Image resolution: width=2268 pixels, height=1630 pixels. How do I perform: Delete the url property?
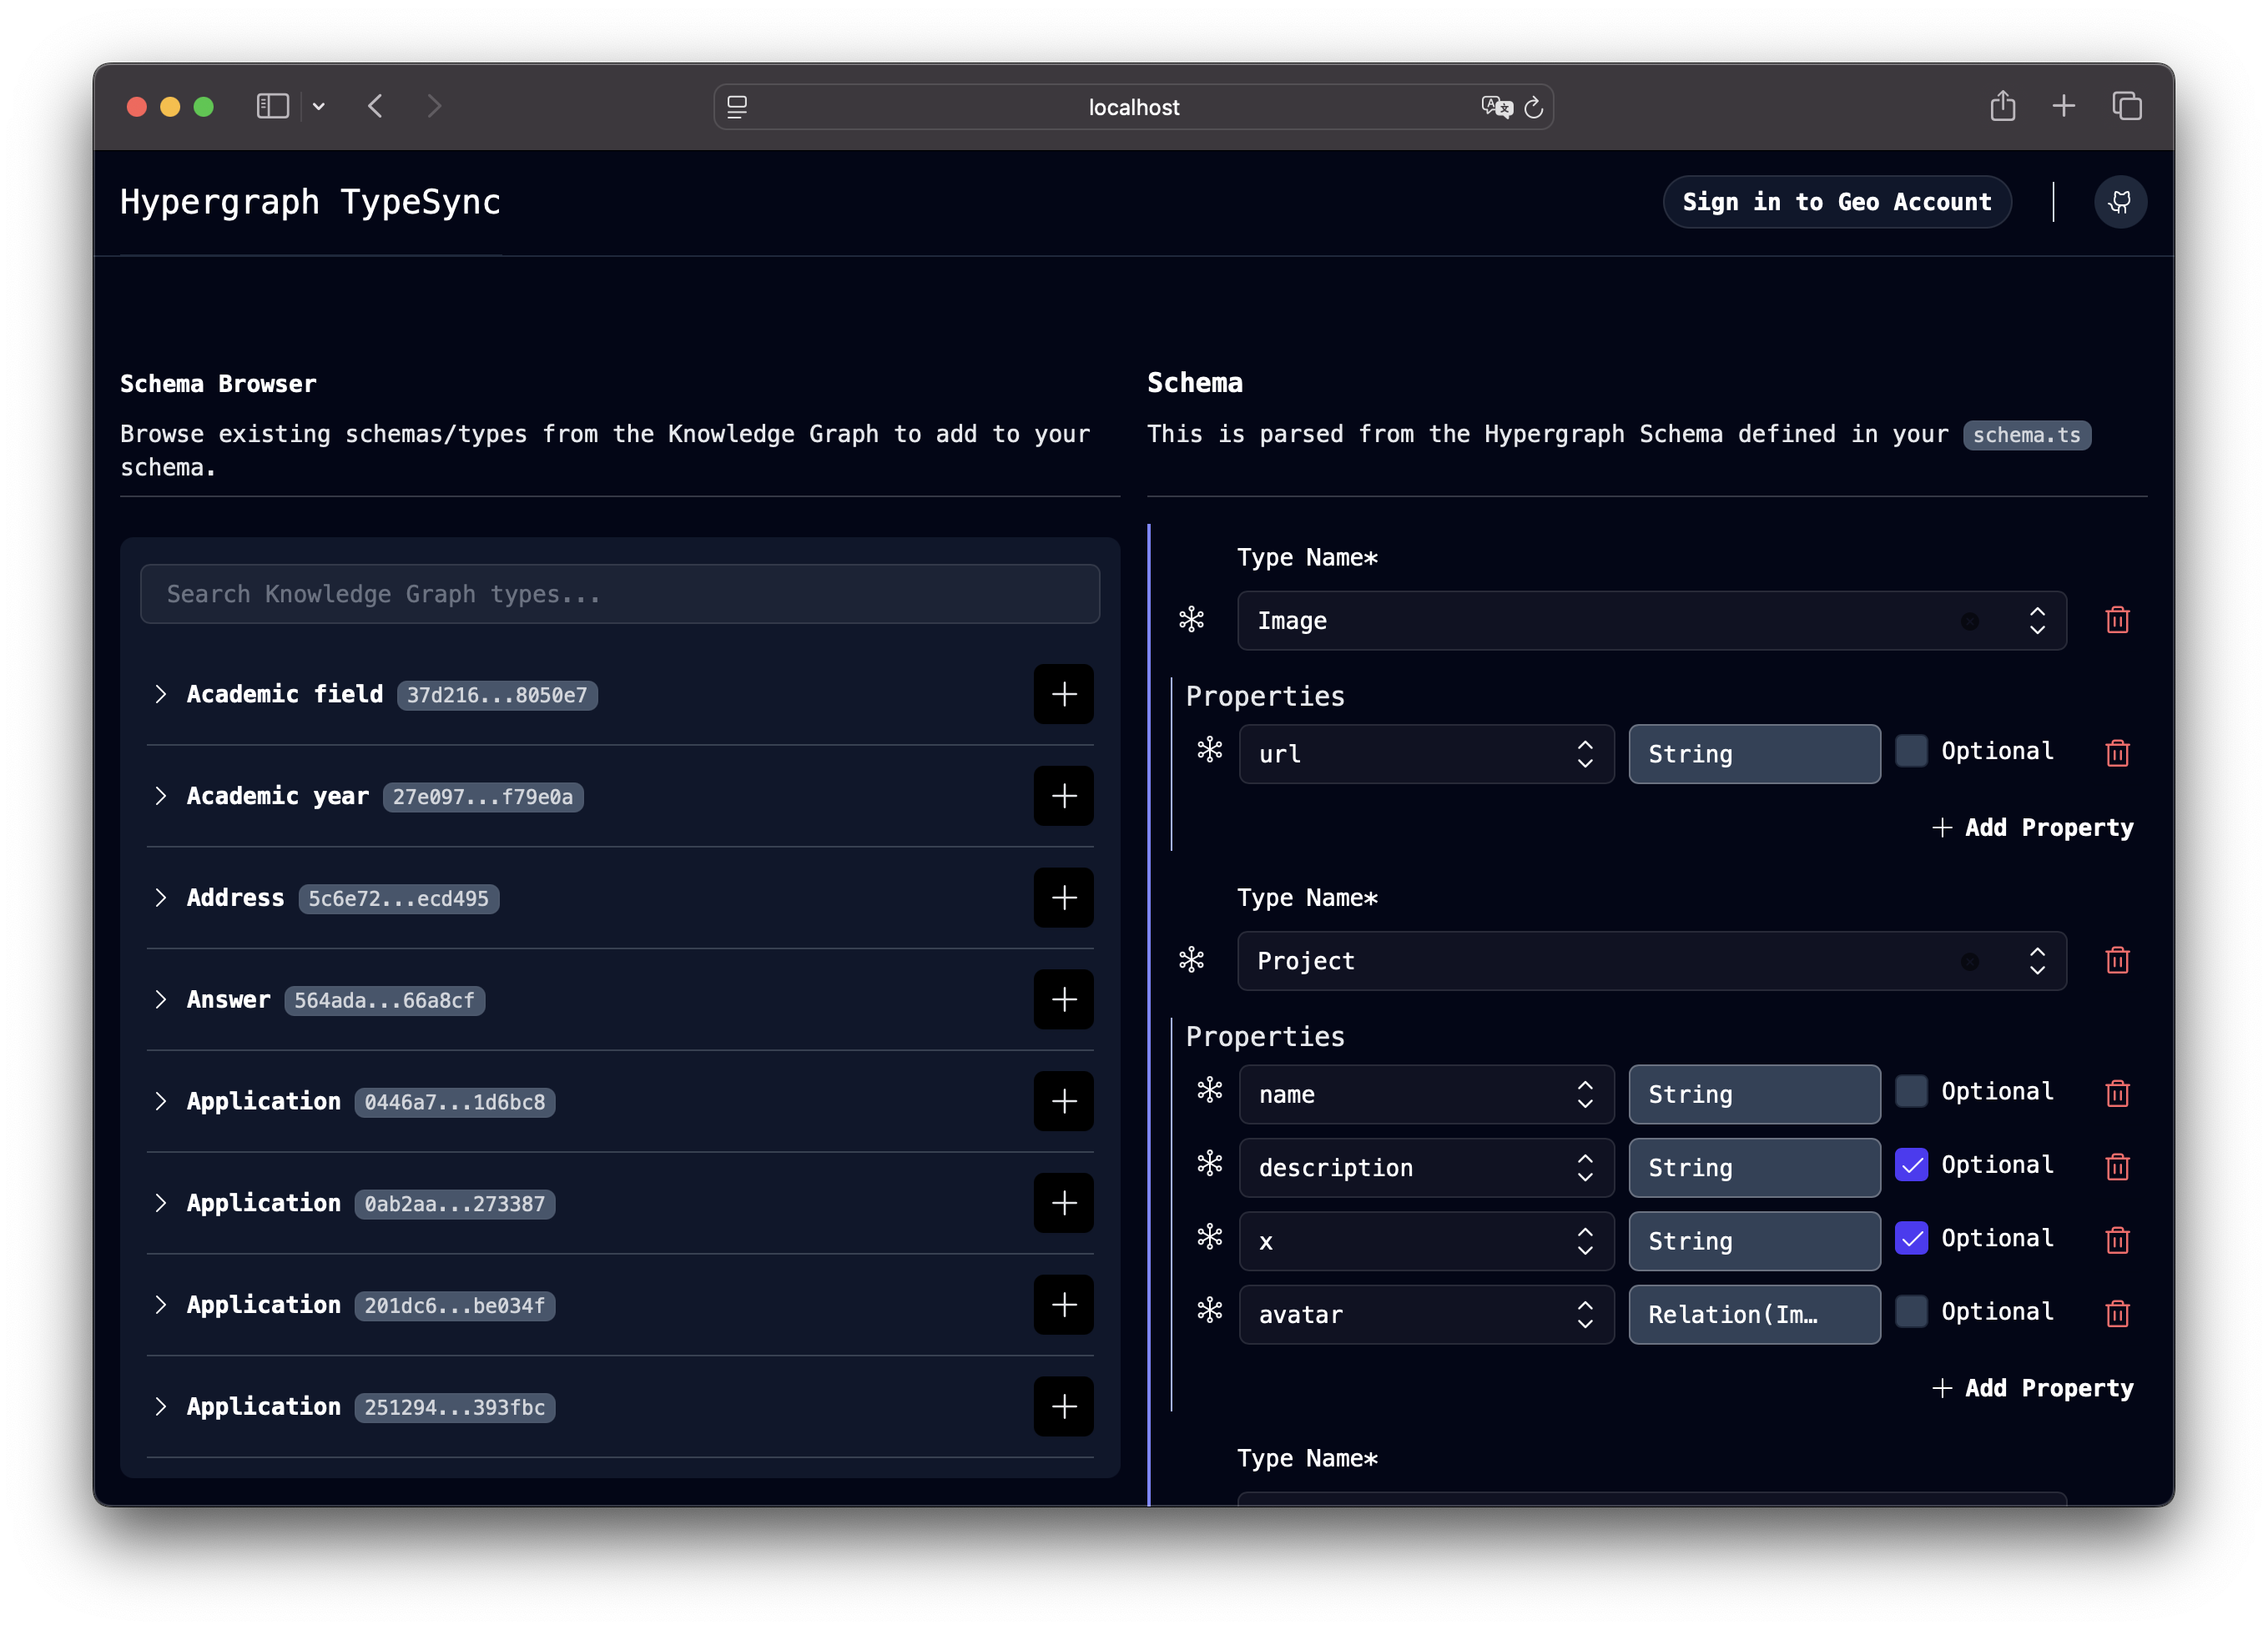tap(2117, 753)
